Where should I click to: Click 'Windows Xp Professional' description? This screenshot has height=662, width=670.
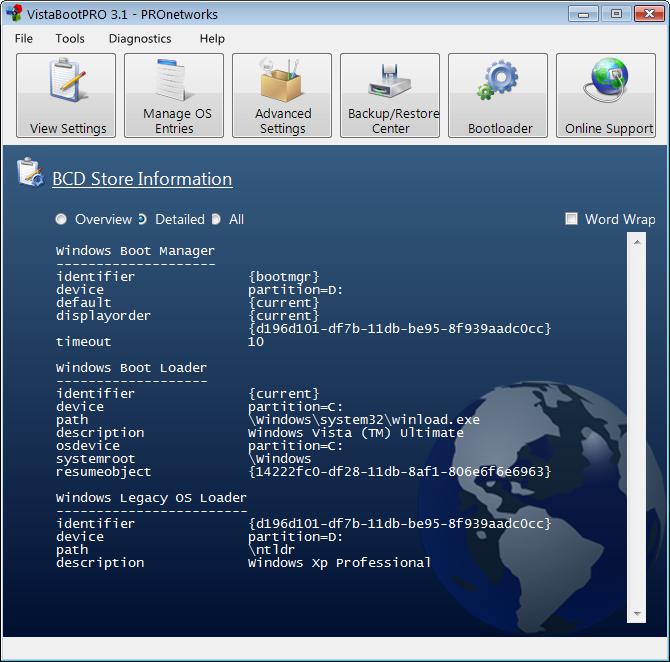click(339, 563)
